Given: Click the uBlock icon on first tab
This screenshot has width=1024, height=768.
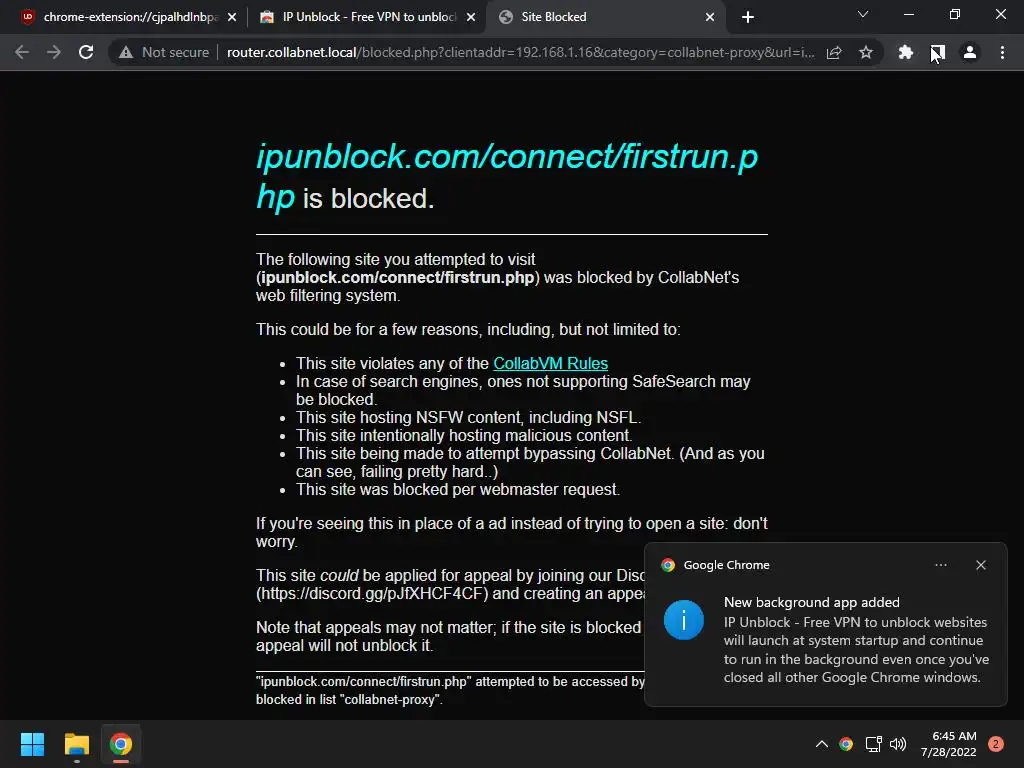Looking at the screenshot, I should point(27,17).
